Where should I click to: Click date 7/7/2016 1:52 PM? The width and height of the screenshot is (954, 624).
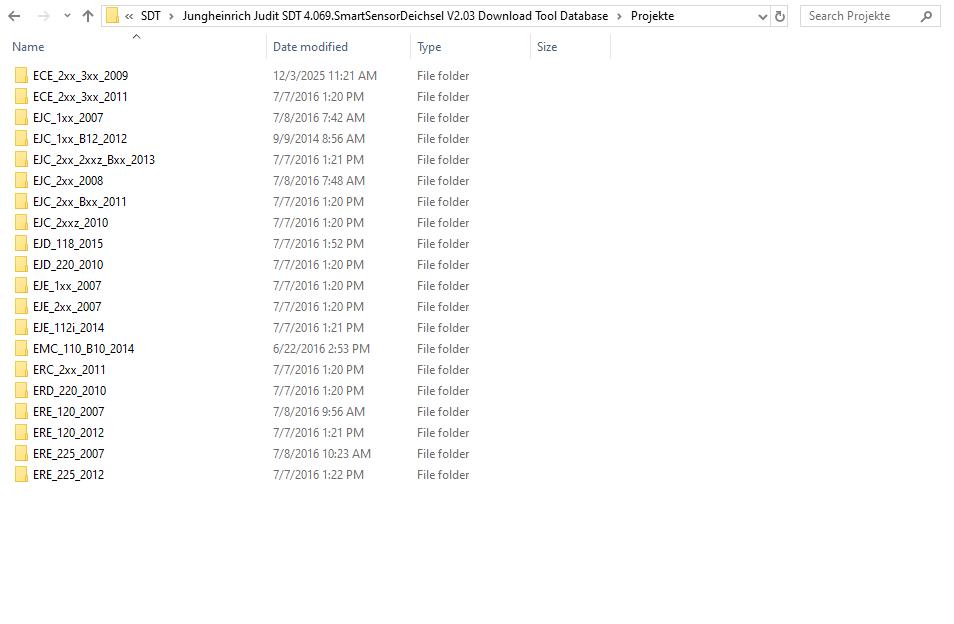[318, 244]
